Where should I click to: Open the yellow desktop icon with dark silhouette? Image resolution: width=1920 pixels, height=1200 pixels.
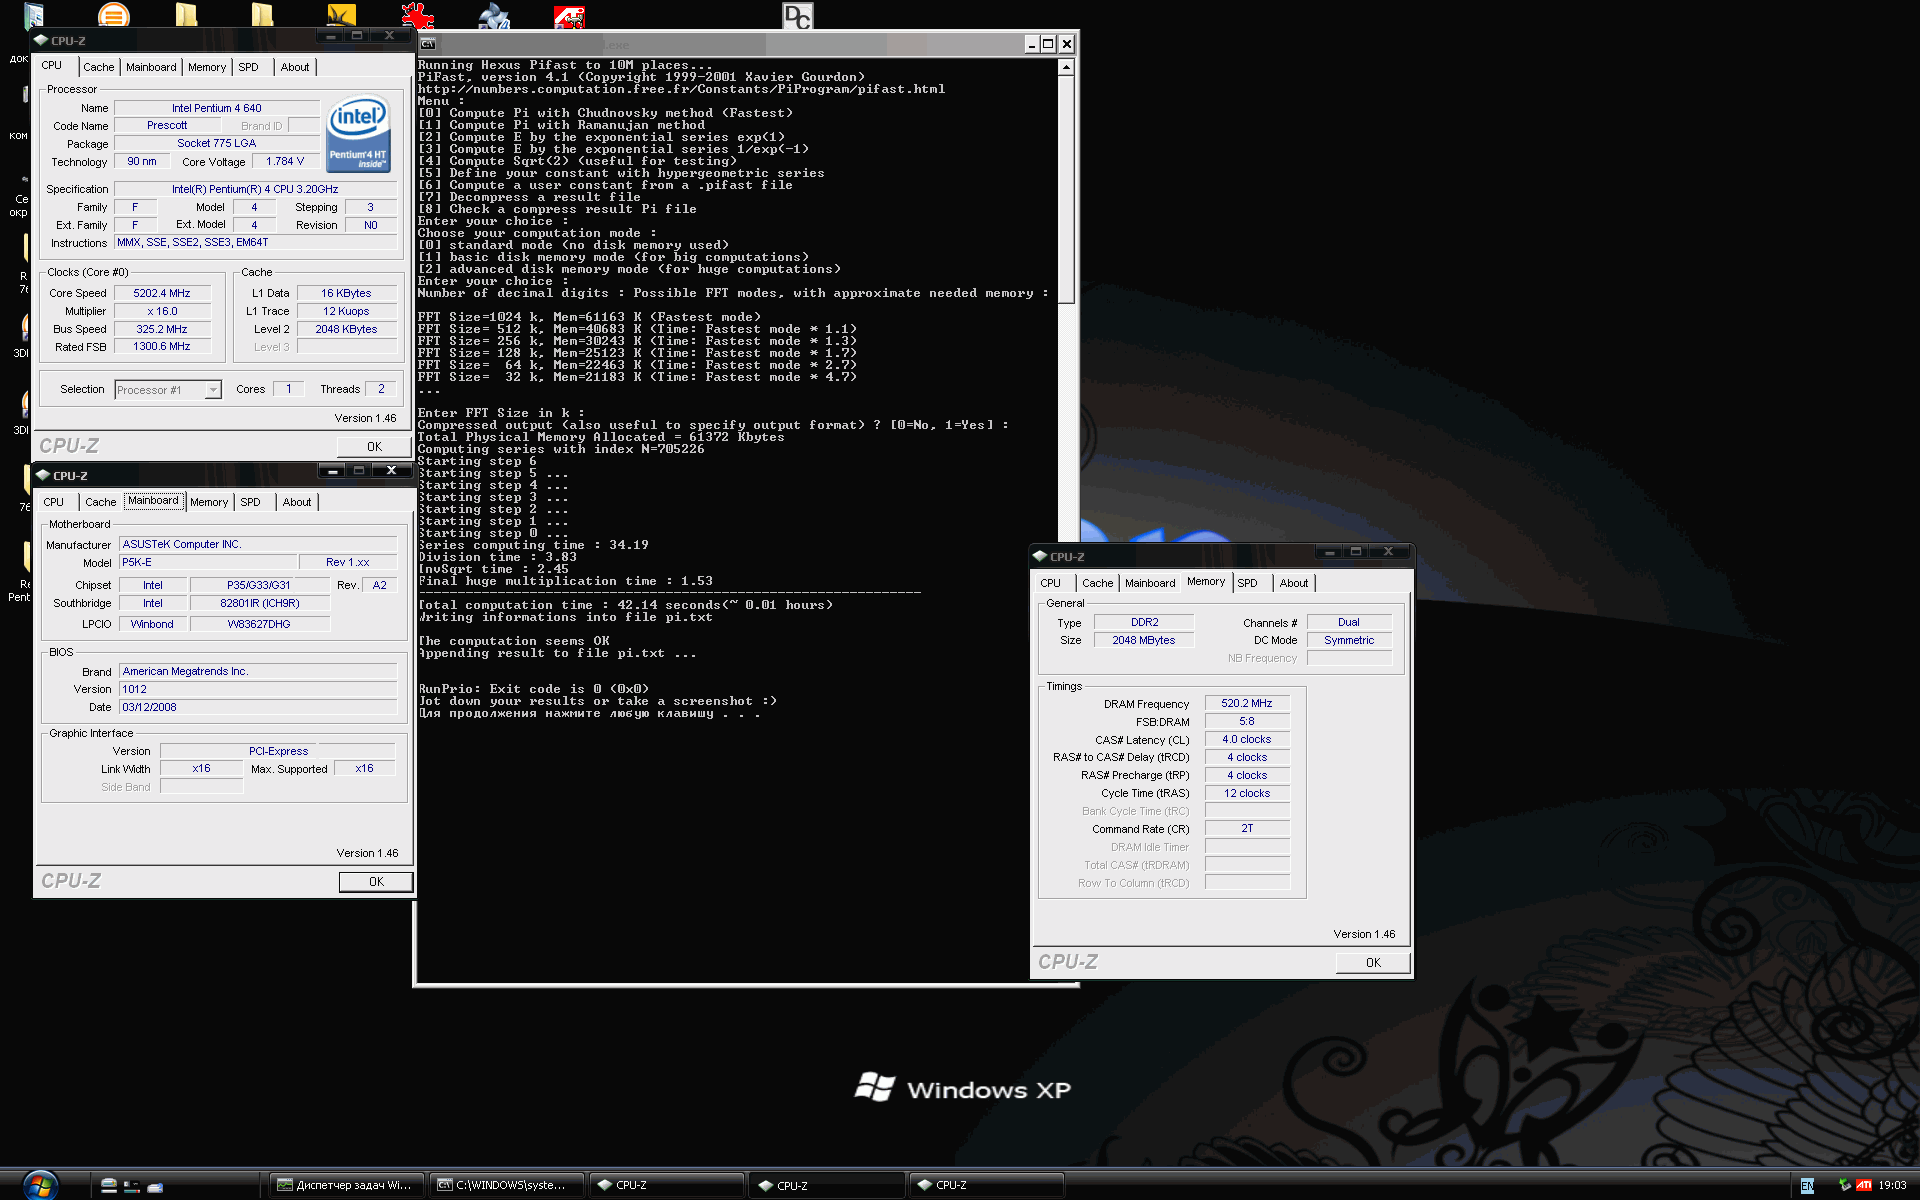(341, 15)
